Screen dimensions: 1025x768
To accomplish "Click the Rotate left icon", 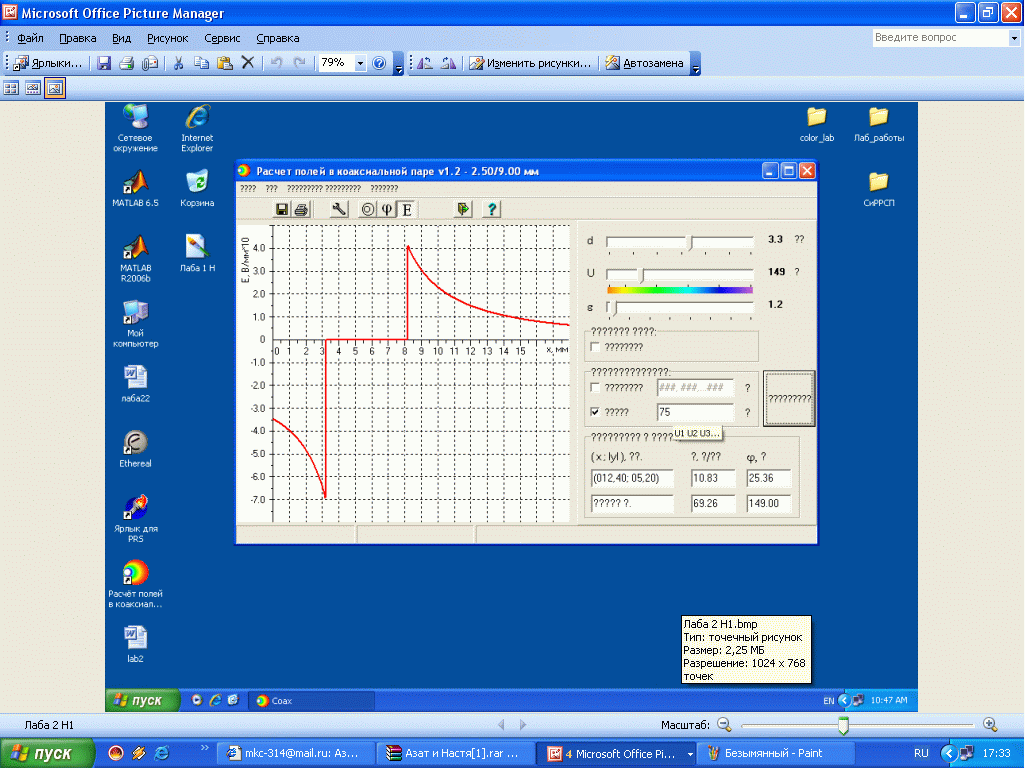I will click(x=425, y=63).
